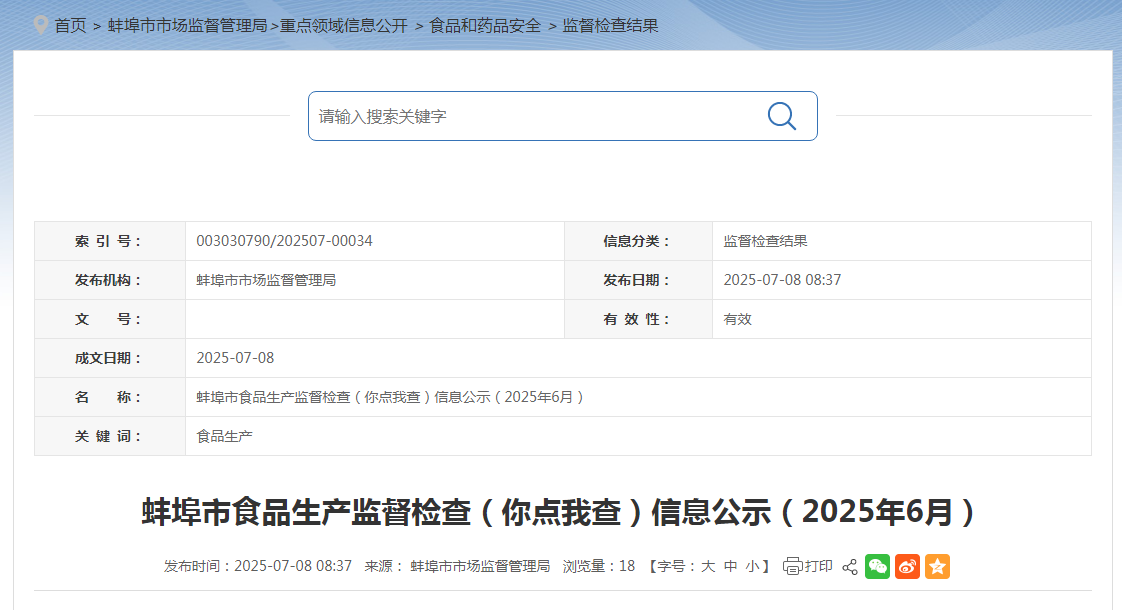Click the document name in 名称 row
The image size is (1122, 610).
[x=390, y=397]
